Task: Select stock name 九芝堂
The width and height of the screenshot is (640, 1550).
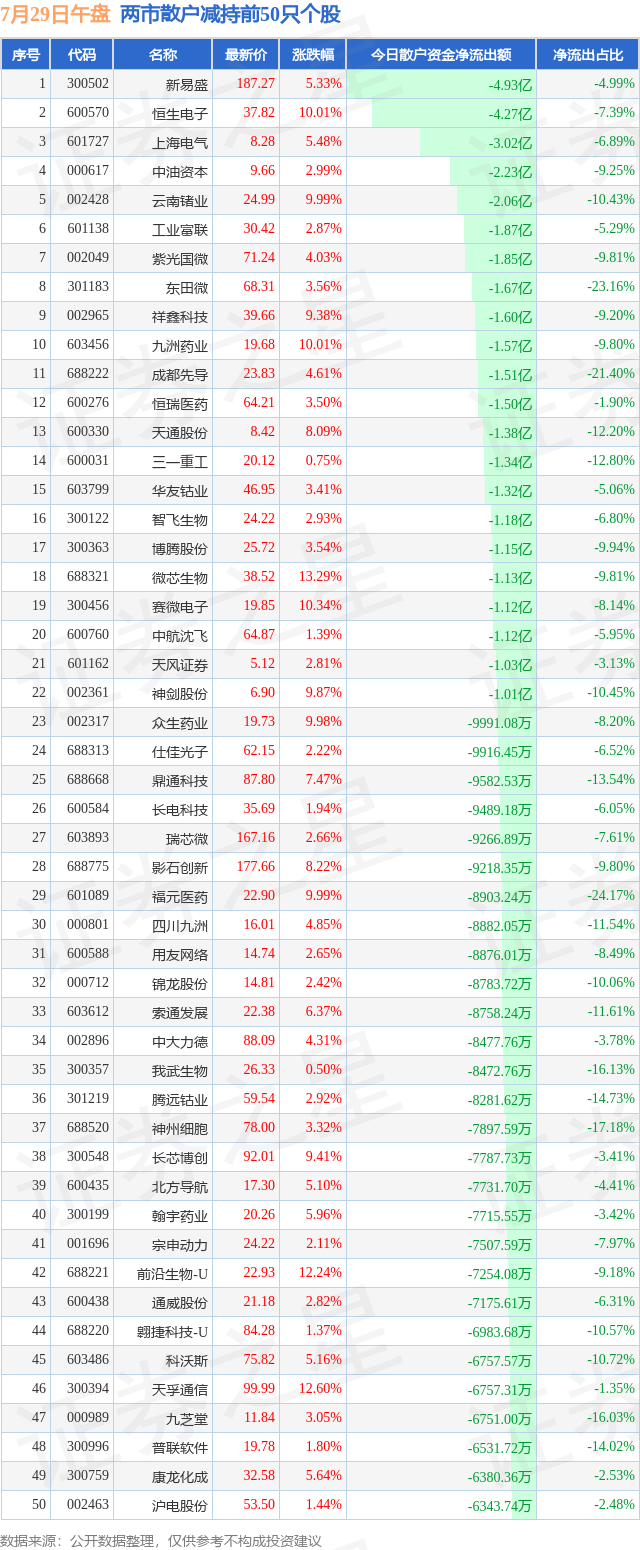Action: coord(187,1418)
